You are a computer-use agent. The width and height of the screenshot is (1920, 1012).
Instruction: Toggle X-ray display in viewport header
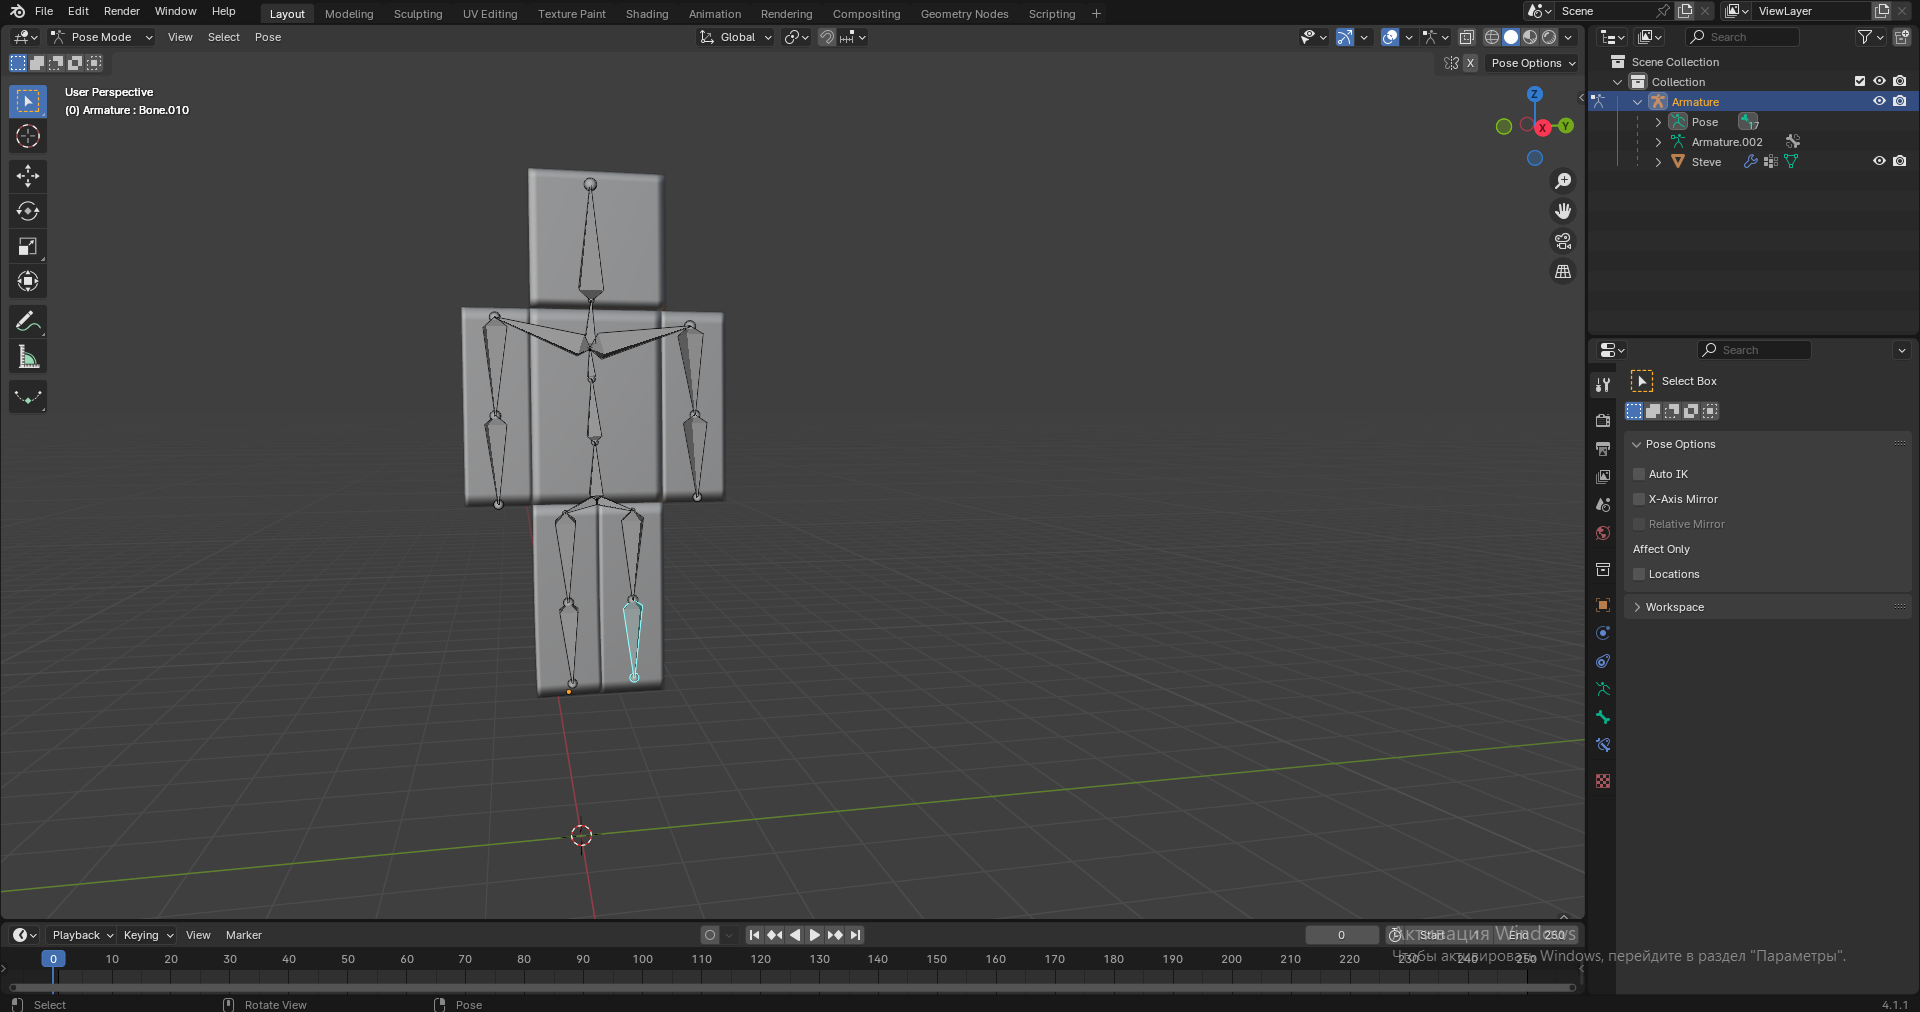click(1466, 37)
